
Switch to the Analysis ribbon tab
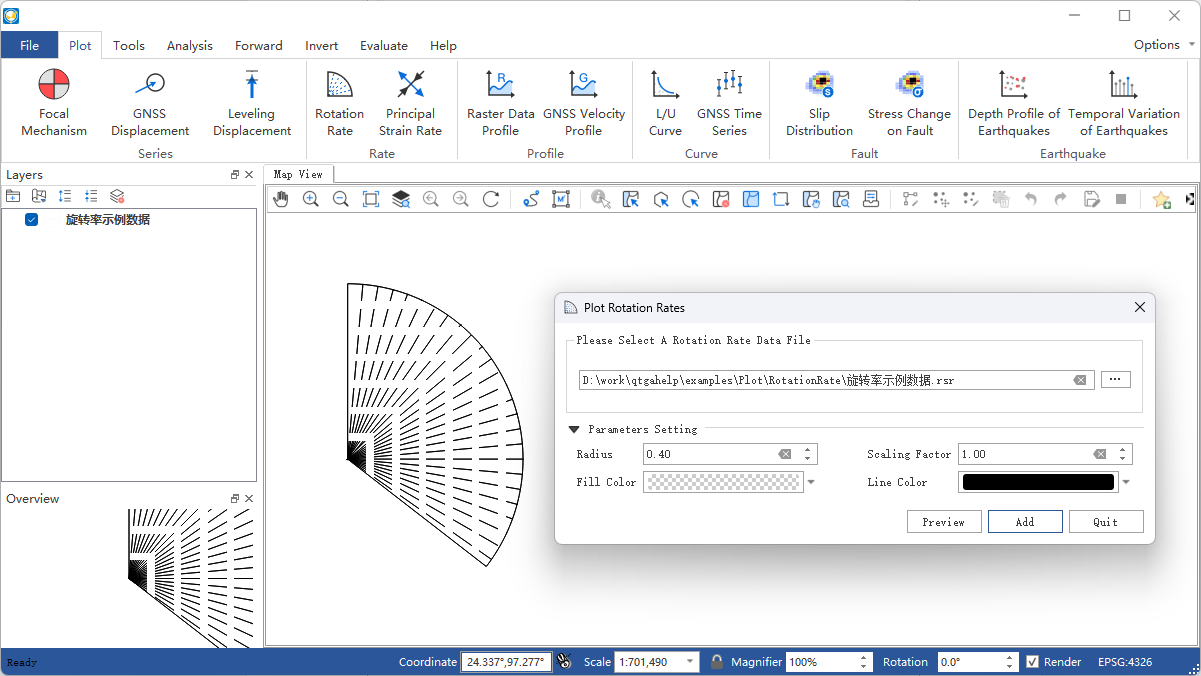pyautogui.click(x=190, y=45)
